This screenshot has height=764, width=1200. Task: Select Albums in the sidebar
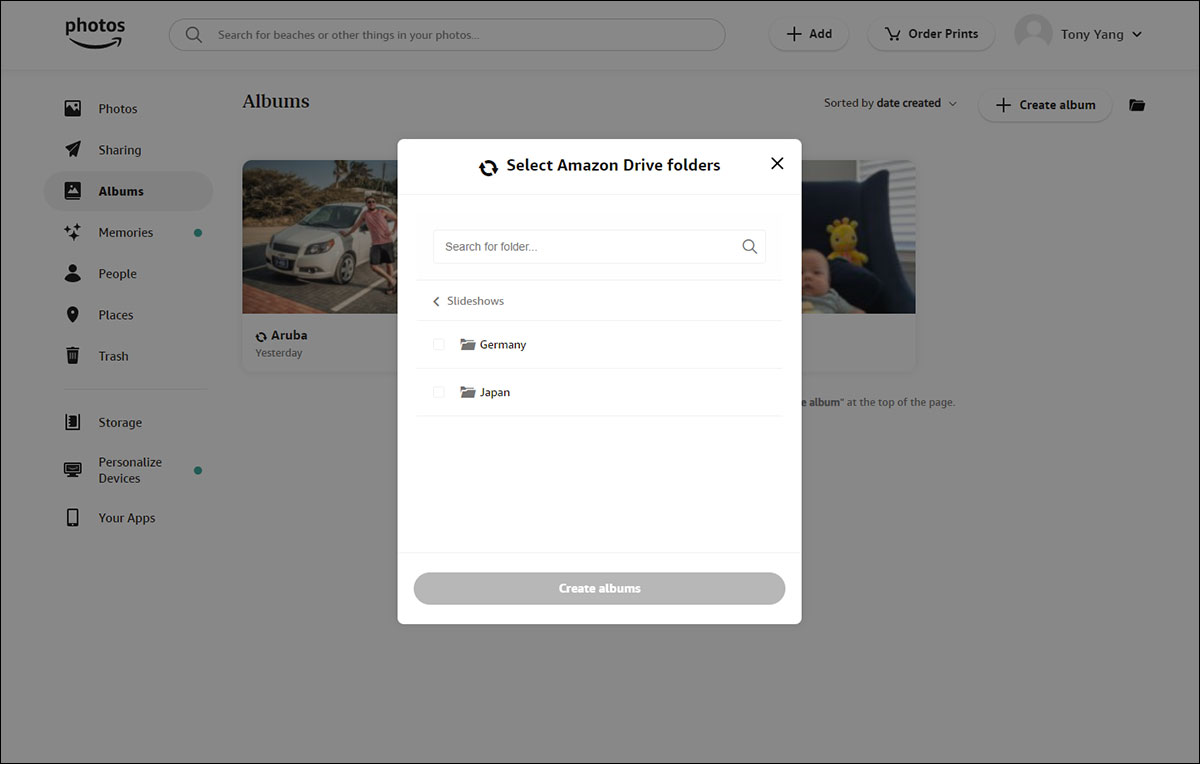tap(128, 191)
